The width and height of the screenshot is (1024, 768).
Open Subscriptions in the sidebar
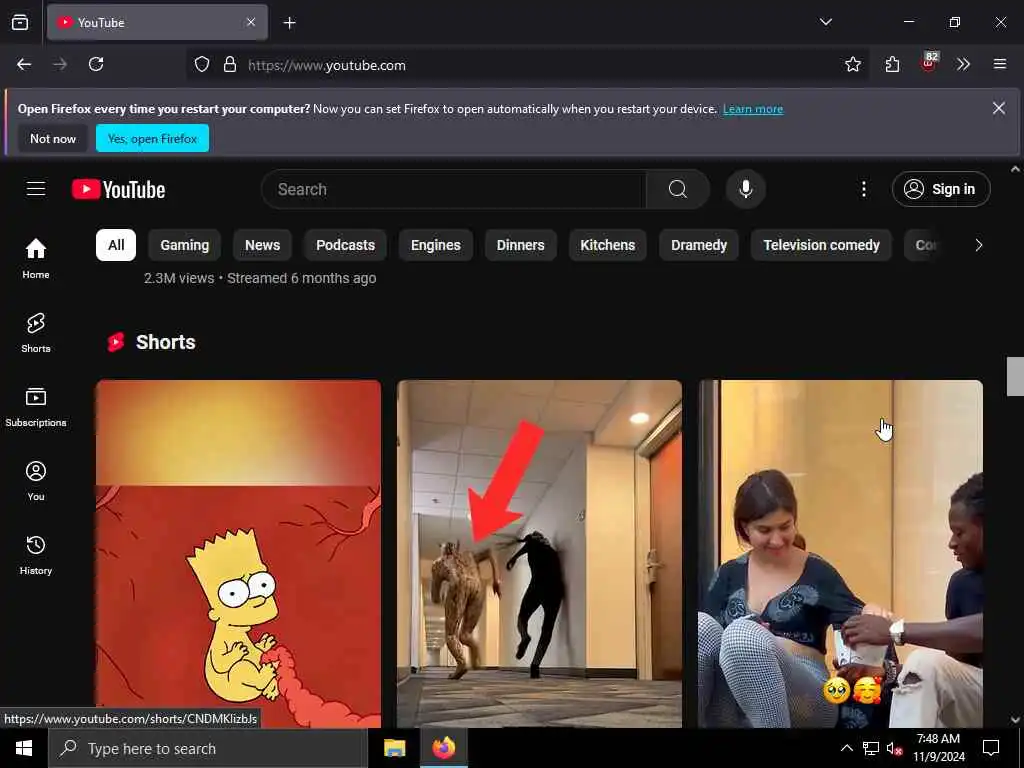pos(36,407)
